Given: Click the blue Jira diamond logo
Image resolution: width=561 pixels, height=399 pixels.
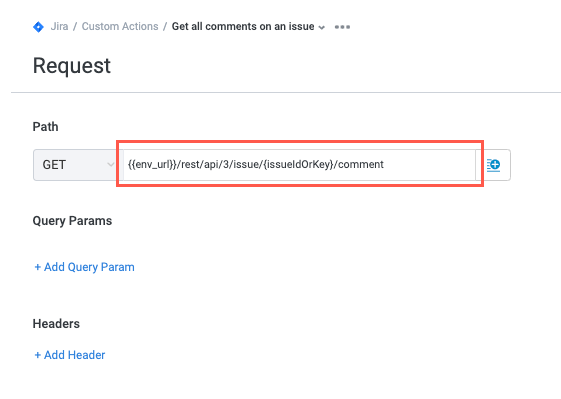Looking at the screenshot, I should 38,27.
